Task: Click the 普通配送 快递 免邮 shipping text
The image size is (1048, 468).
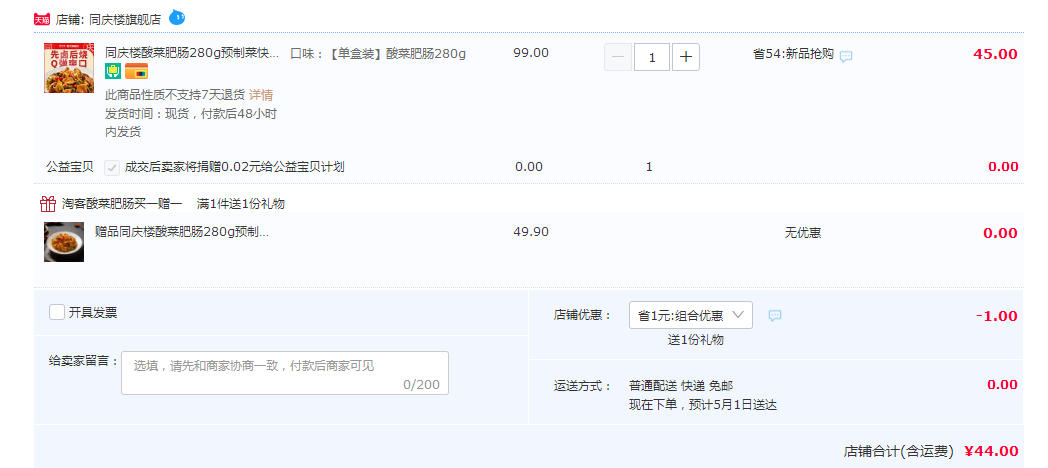Action: 681,386
